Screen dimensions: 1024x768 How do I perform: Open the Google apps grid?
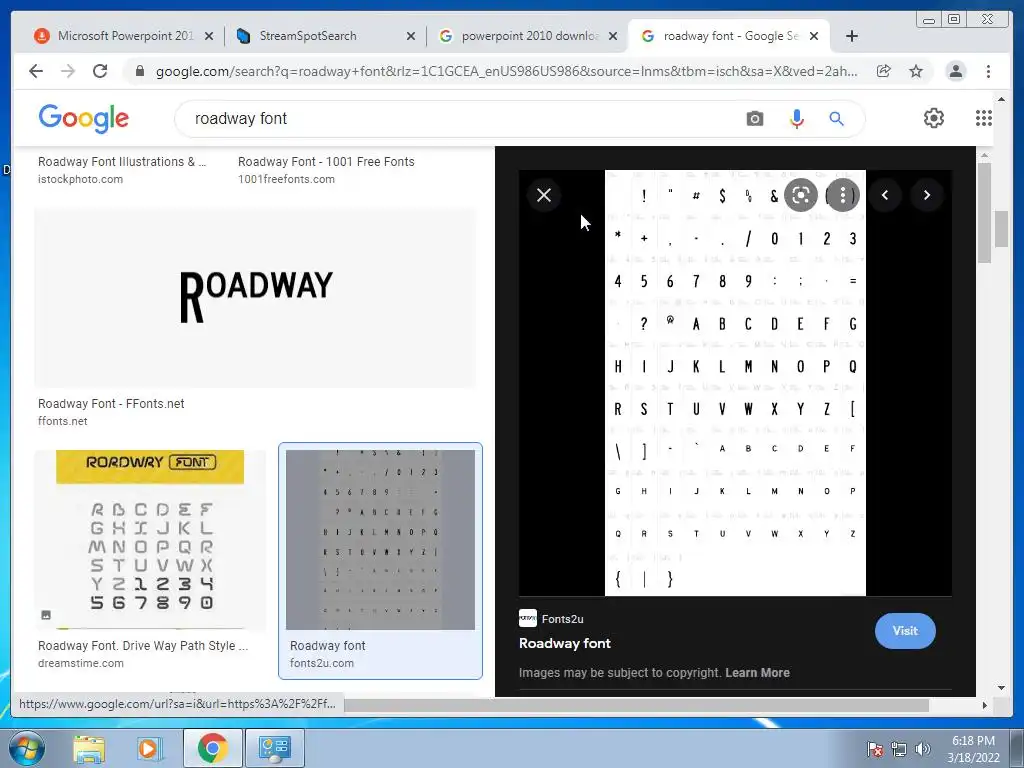[x=984, y=118]
